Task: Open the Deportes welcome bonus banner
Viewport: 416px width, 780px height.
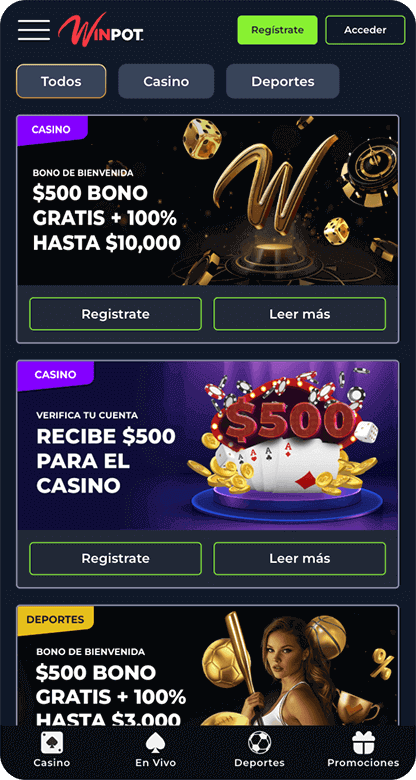Action: click(208, 666)
